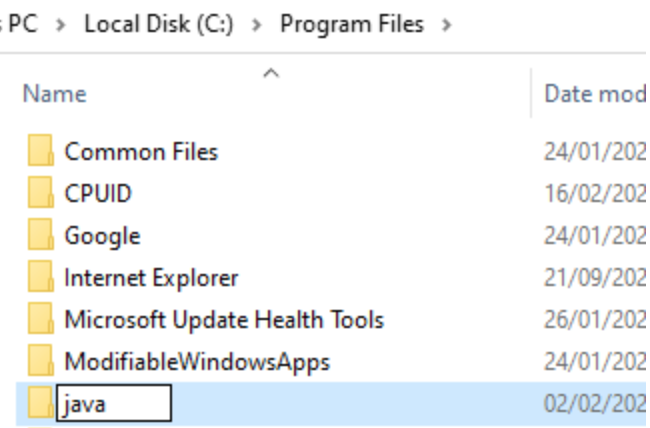This screenshot has width=650, height=428.
Task: Open chevron dropdown after Local Disk (C:)
Action: (x=257, y=25)
